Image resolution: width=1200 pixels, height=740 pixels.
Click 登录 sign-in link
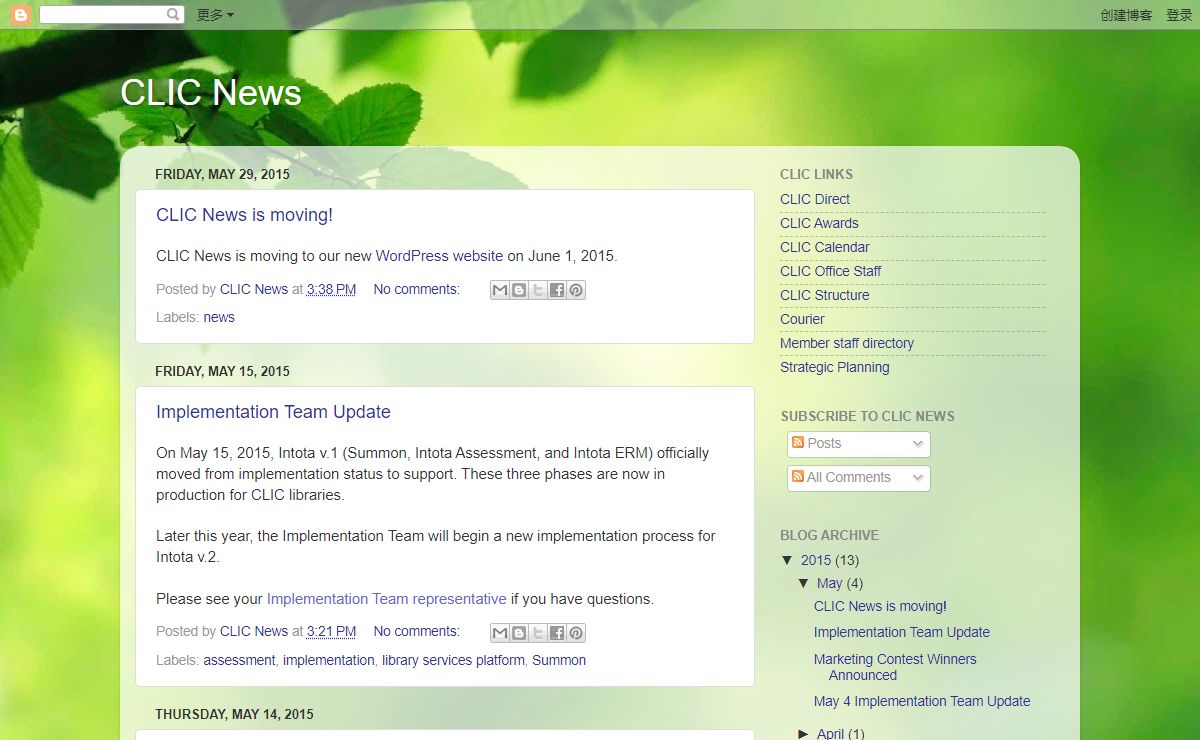pos(1179,15)
